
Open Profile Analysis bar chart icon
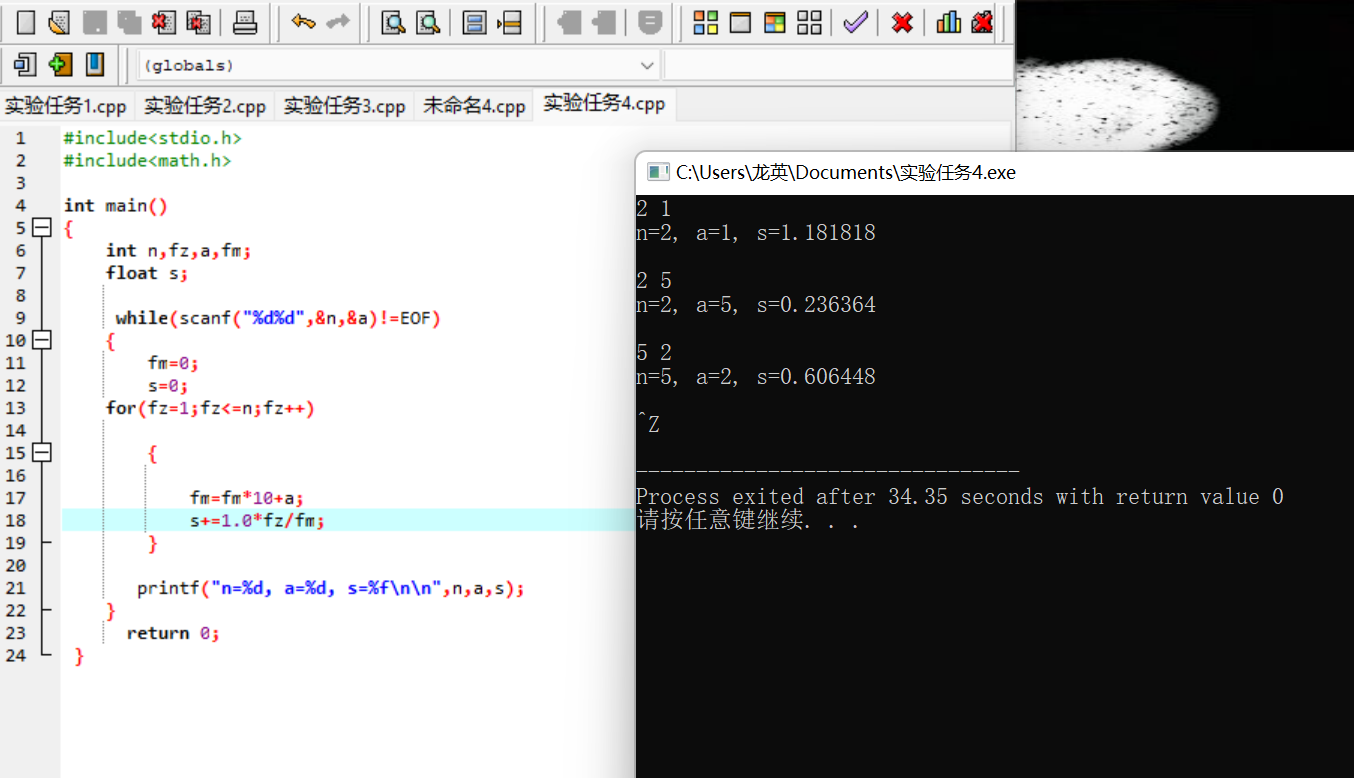pos(948,22)
